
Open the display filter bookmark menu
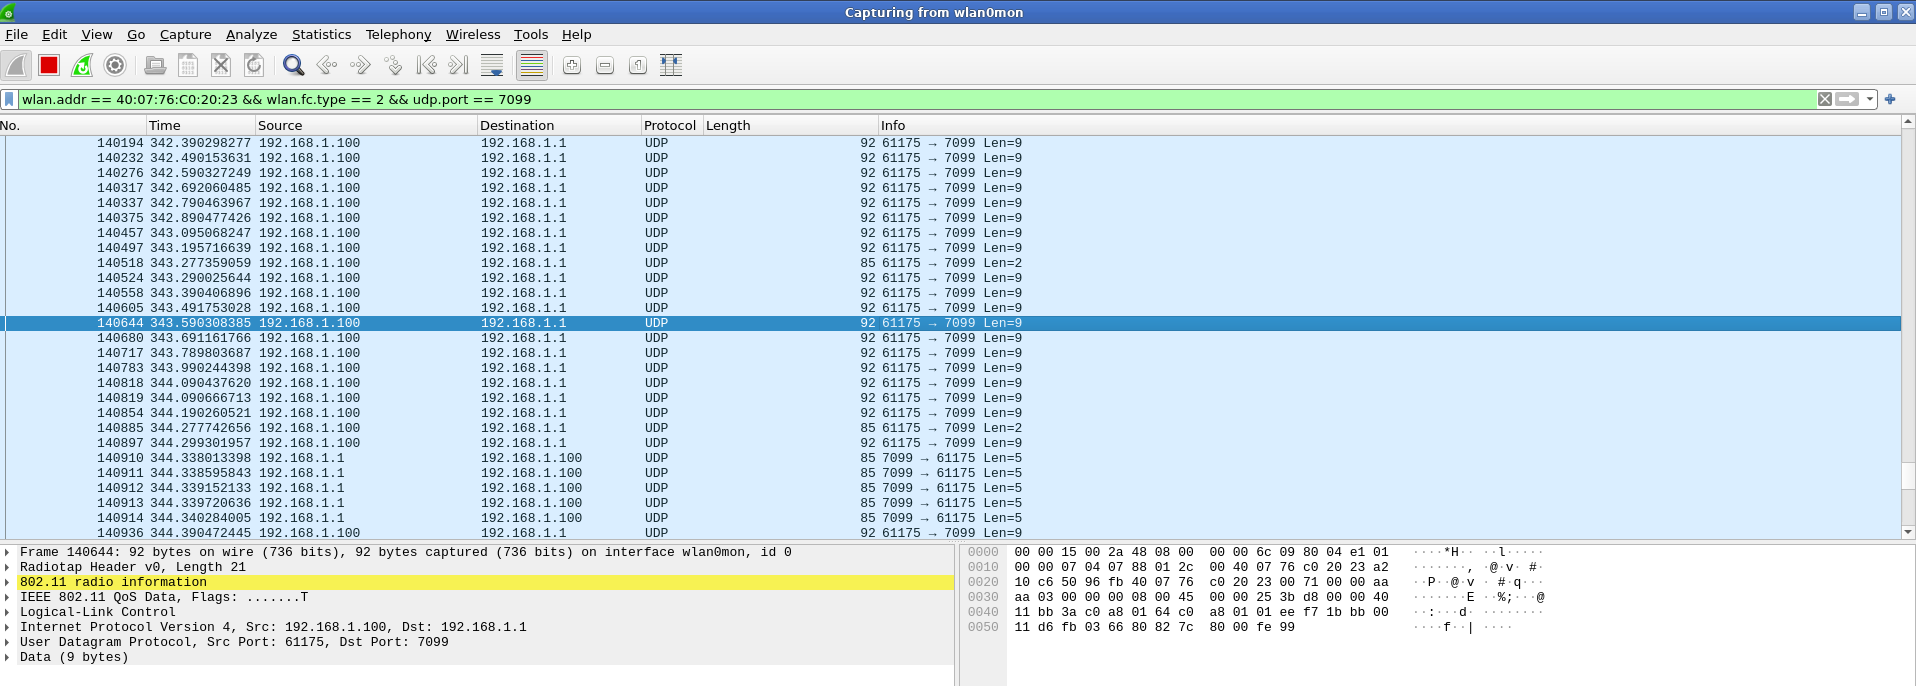click(x=10, y=100)
